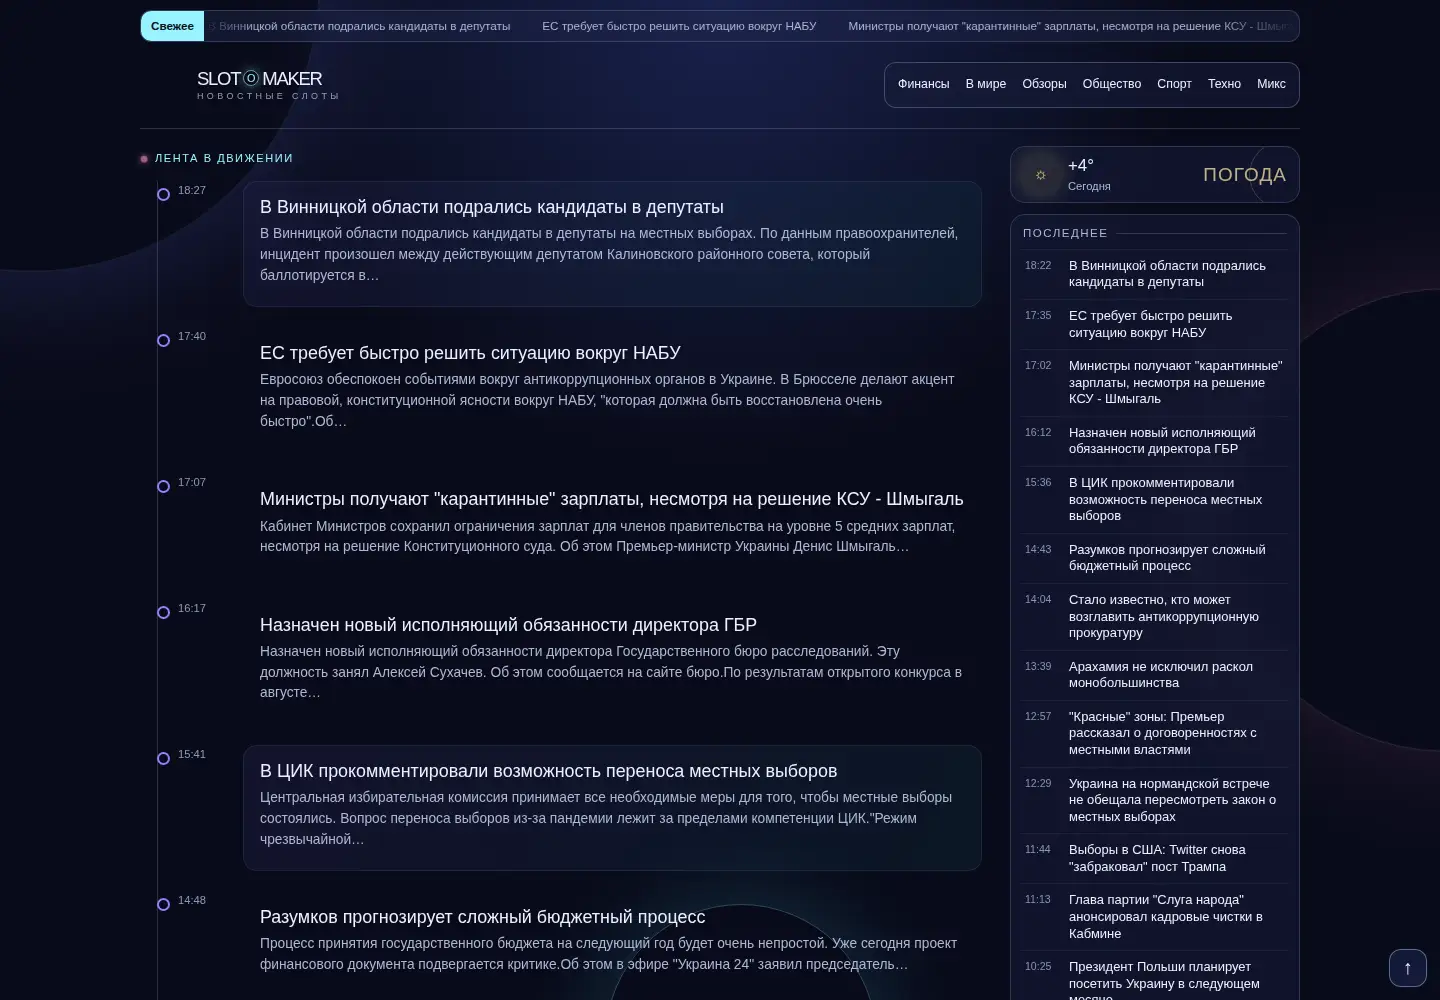Click the sun weather icon

(1041, 175)
